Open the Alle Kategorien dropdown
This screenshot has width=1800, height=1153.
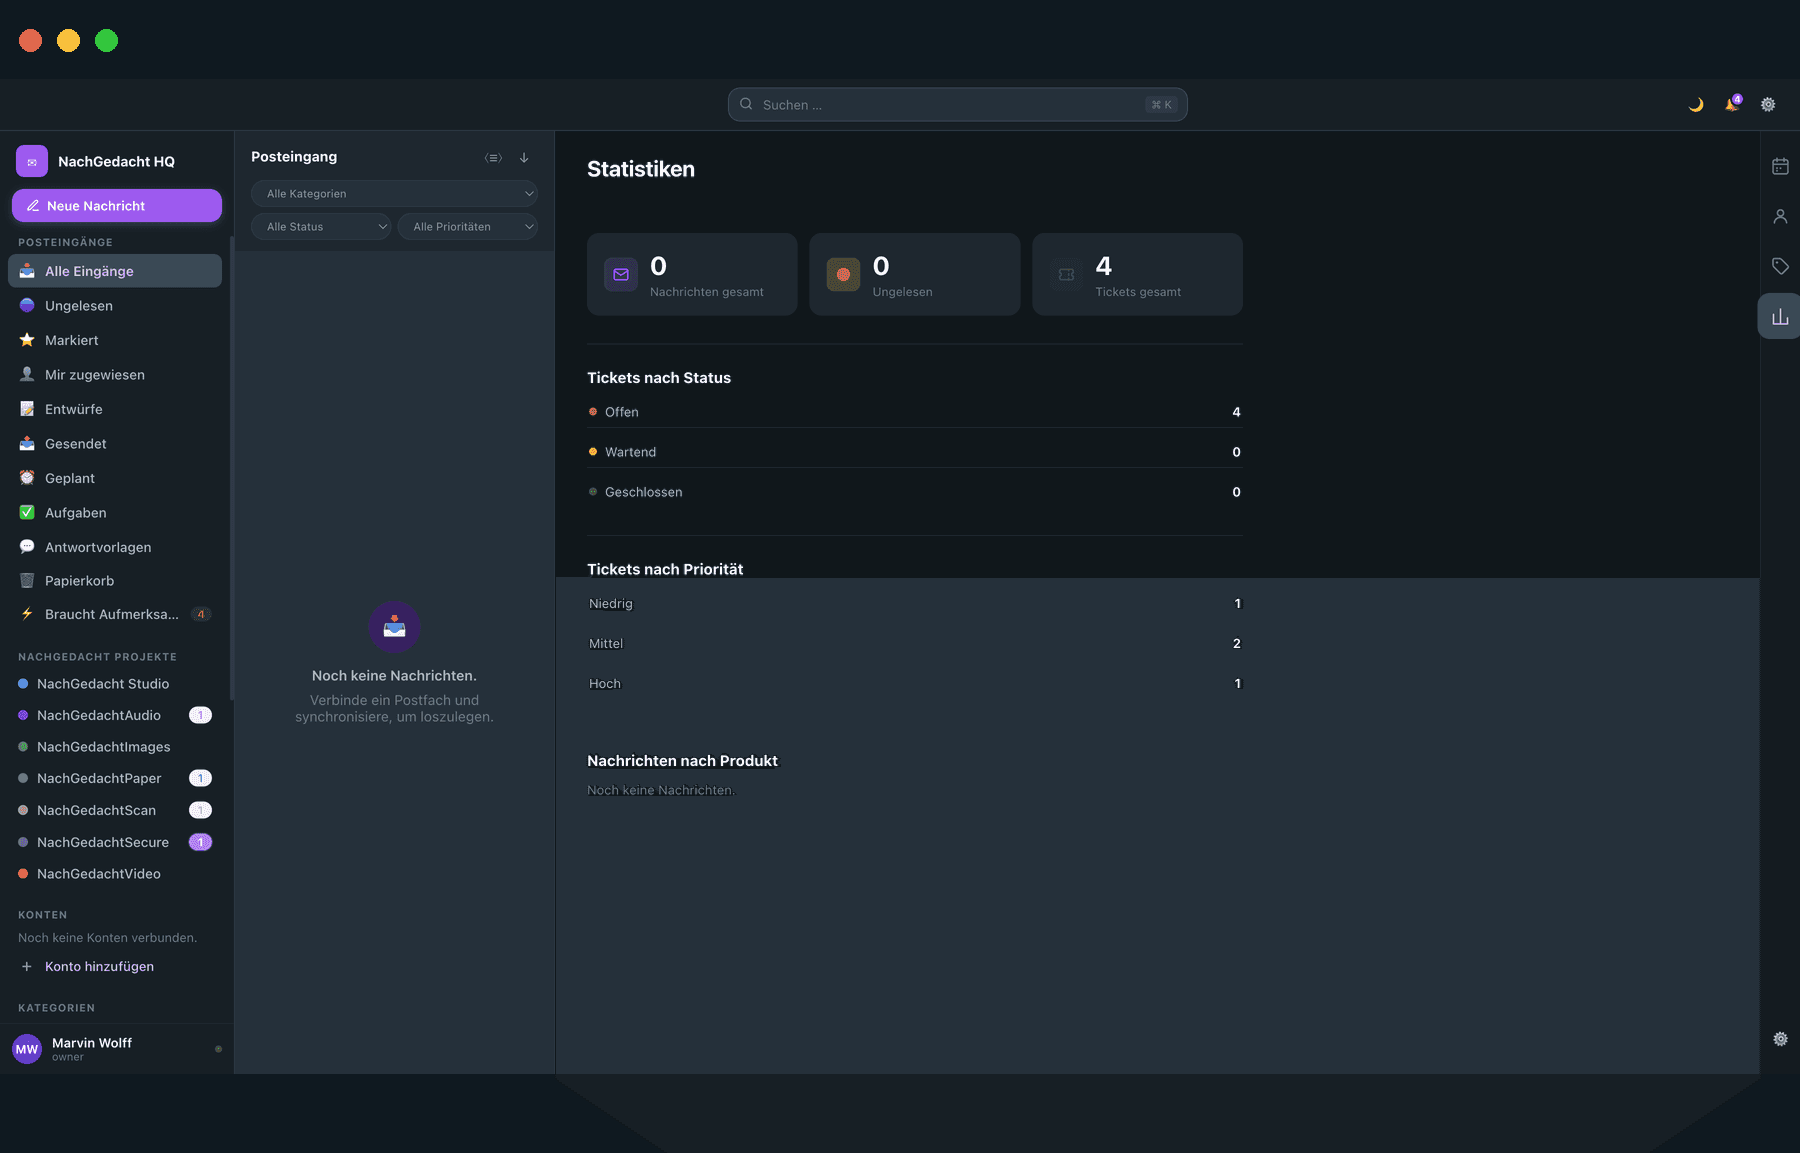(394, 194)
